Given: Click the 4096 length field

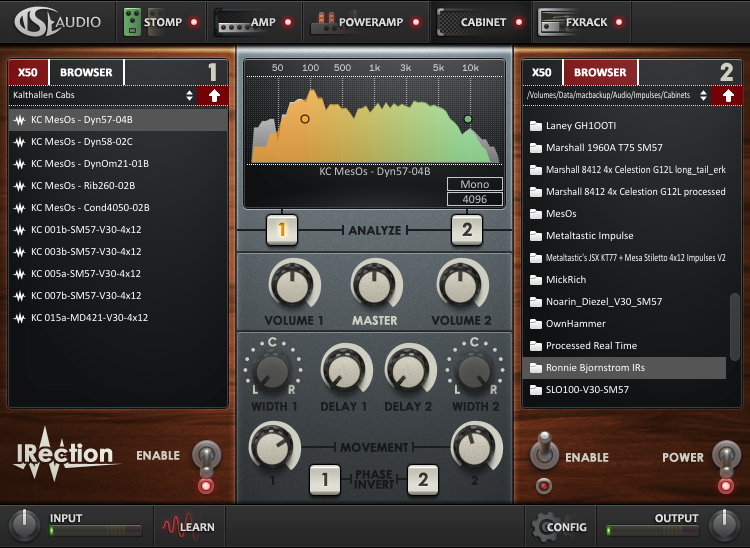Looking at the screenshot, I should point(474,199).
